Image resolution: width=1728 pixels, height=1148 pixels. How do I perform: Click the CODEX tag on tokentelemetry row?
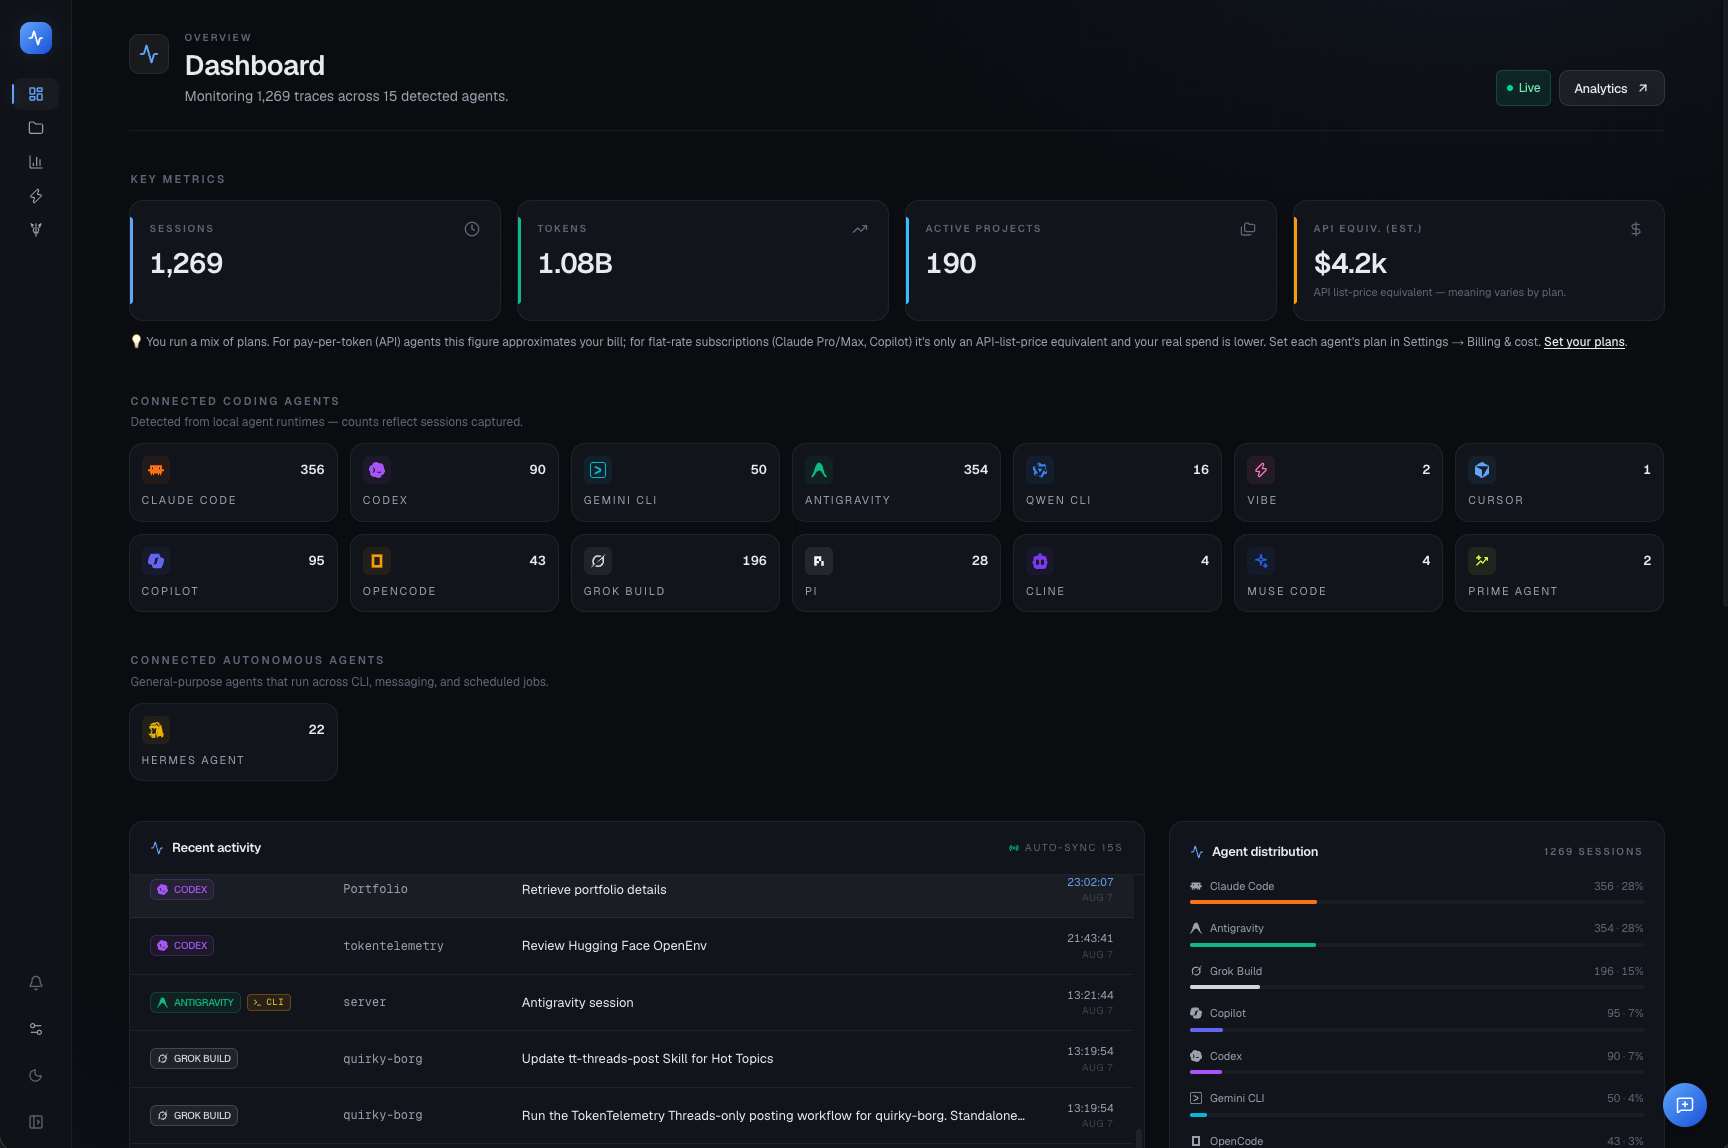point(182,946)
